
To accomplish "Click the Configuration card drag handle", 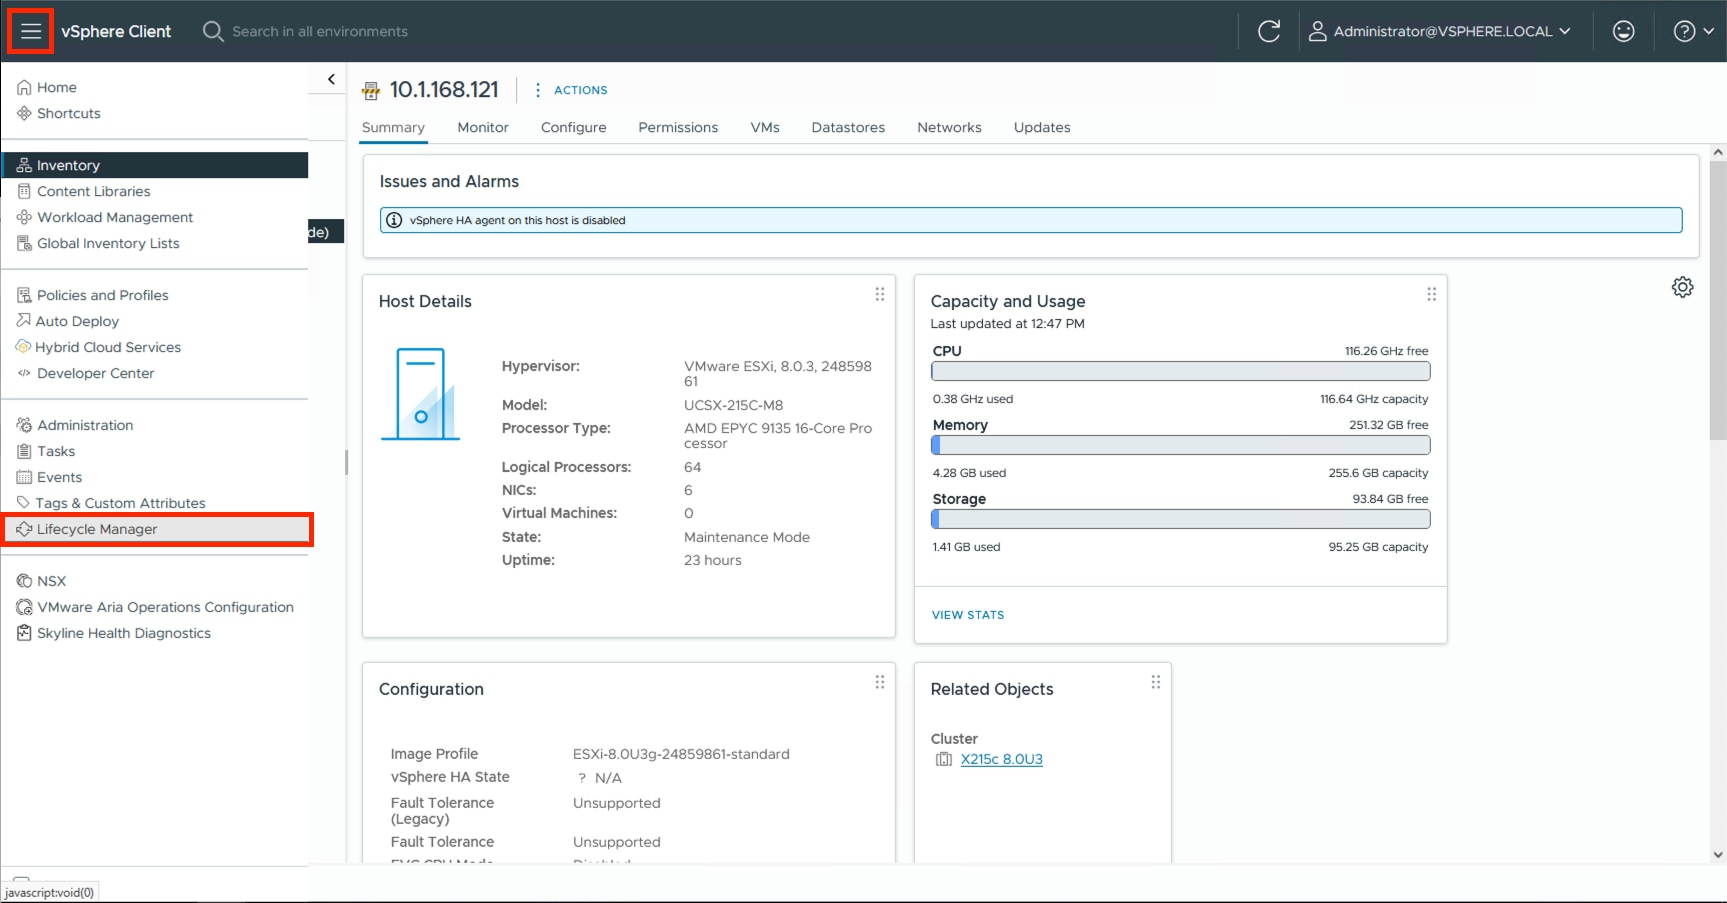I will coord(880,682).
